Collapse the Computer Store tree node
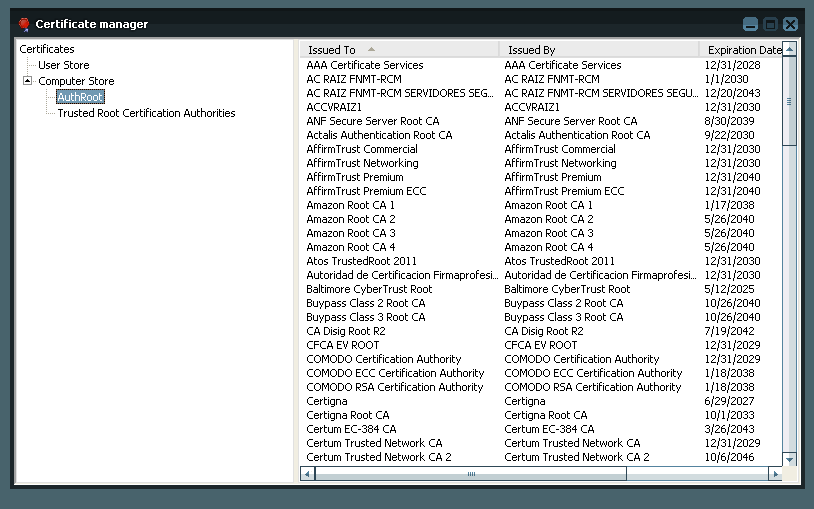Viewport: 814px width, 509px height. pyautogui.click(x=28, y=81)
